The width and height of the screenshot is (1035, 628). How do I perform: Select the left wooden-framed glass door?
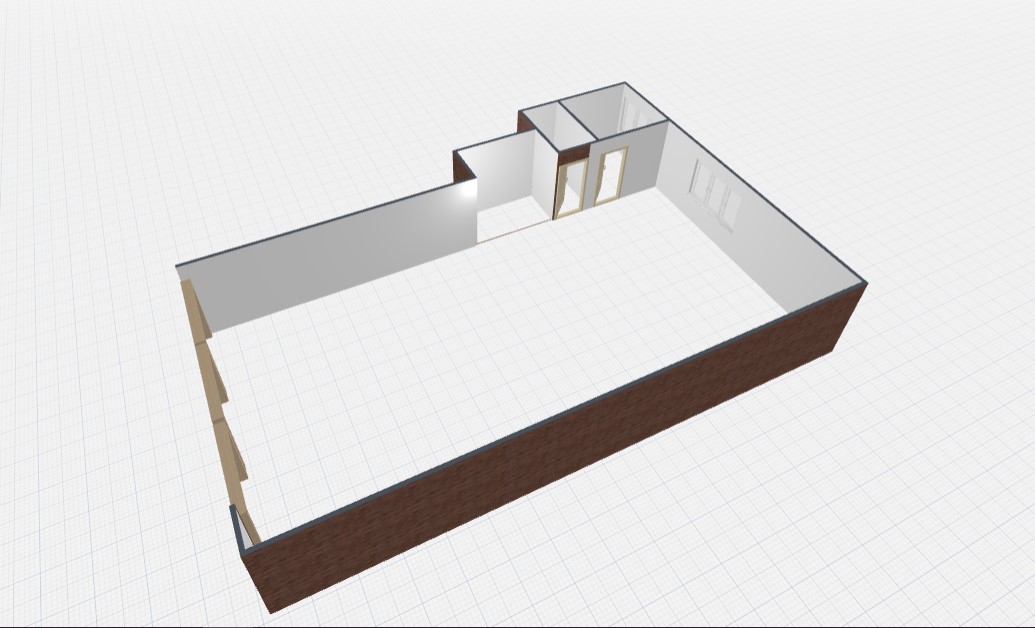[x=572, y=188]
